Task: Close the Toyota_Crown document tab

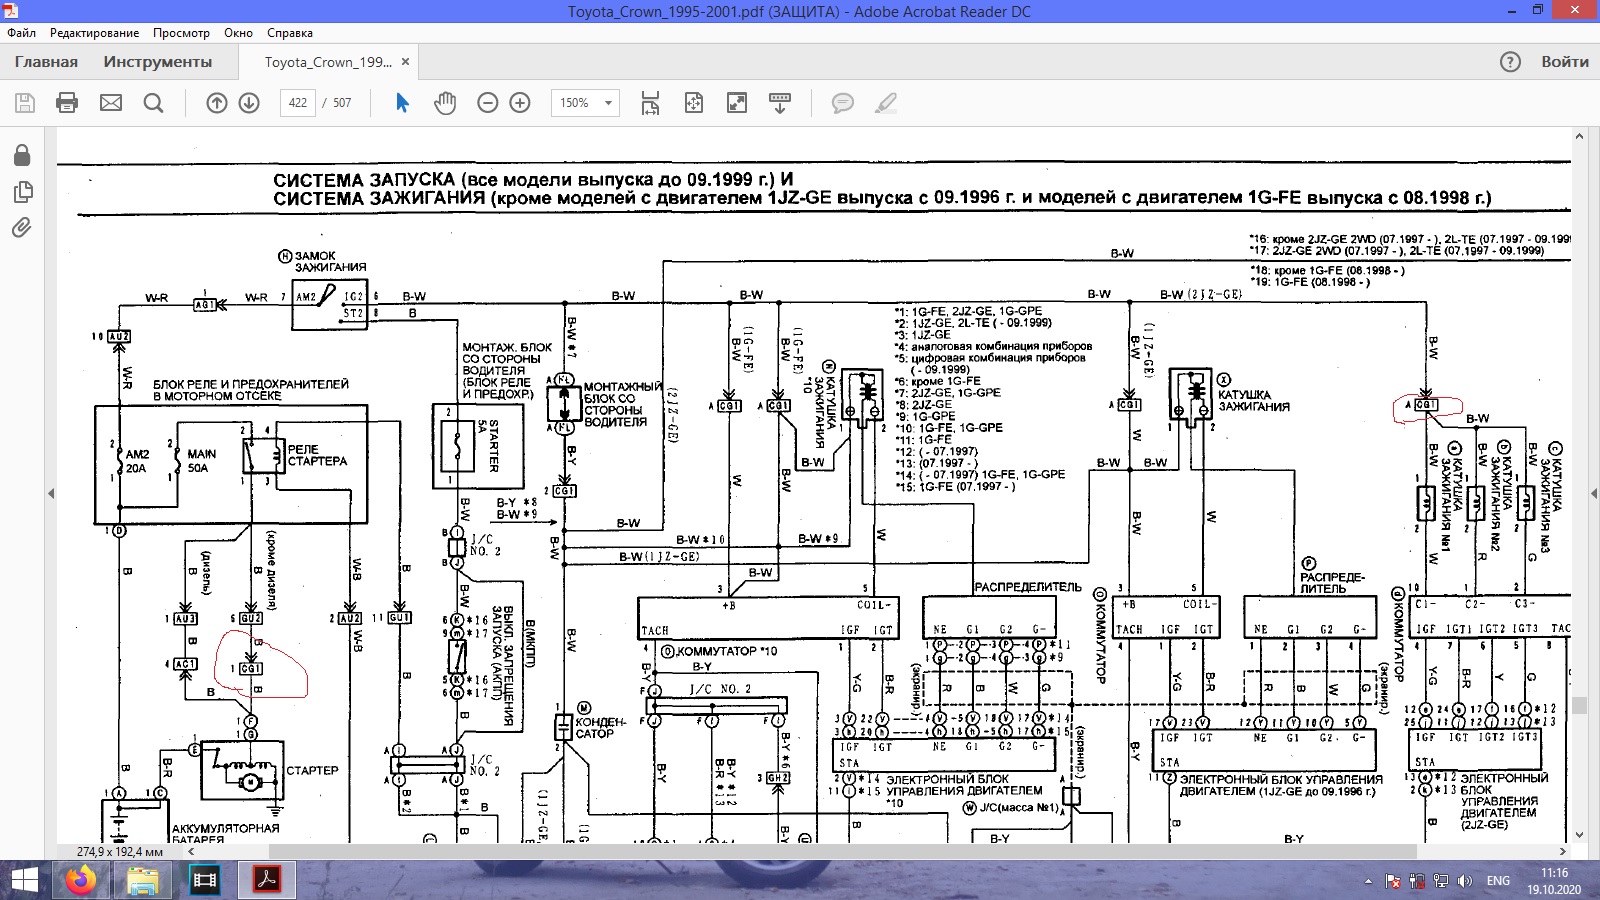Action: point(405,61)
